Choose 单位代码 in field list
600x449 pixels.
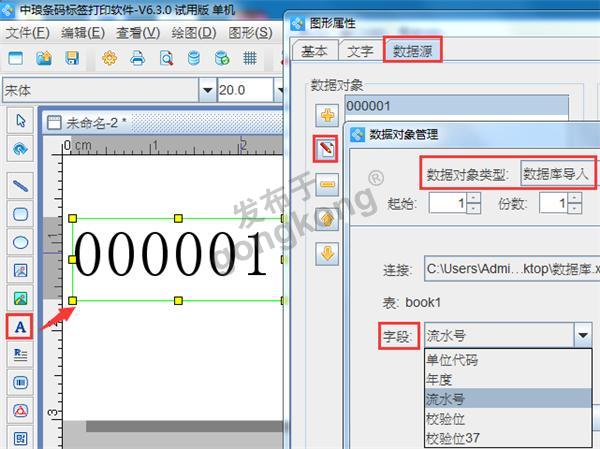click(508, 359)
